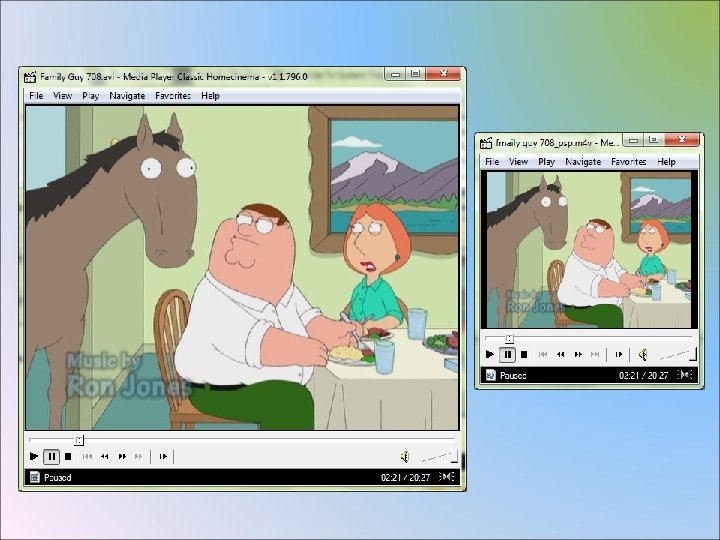
Task: Minimize the small psp.m4v player window
Action: (x=634, y=140)
